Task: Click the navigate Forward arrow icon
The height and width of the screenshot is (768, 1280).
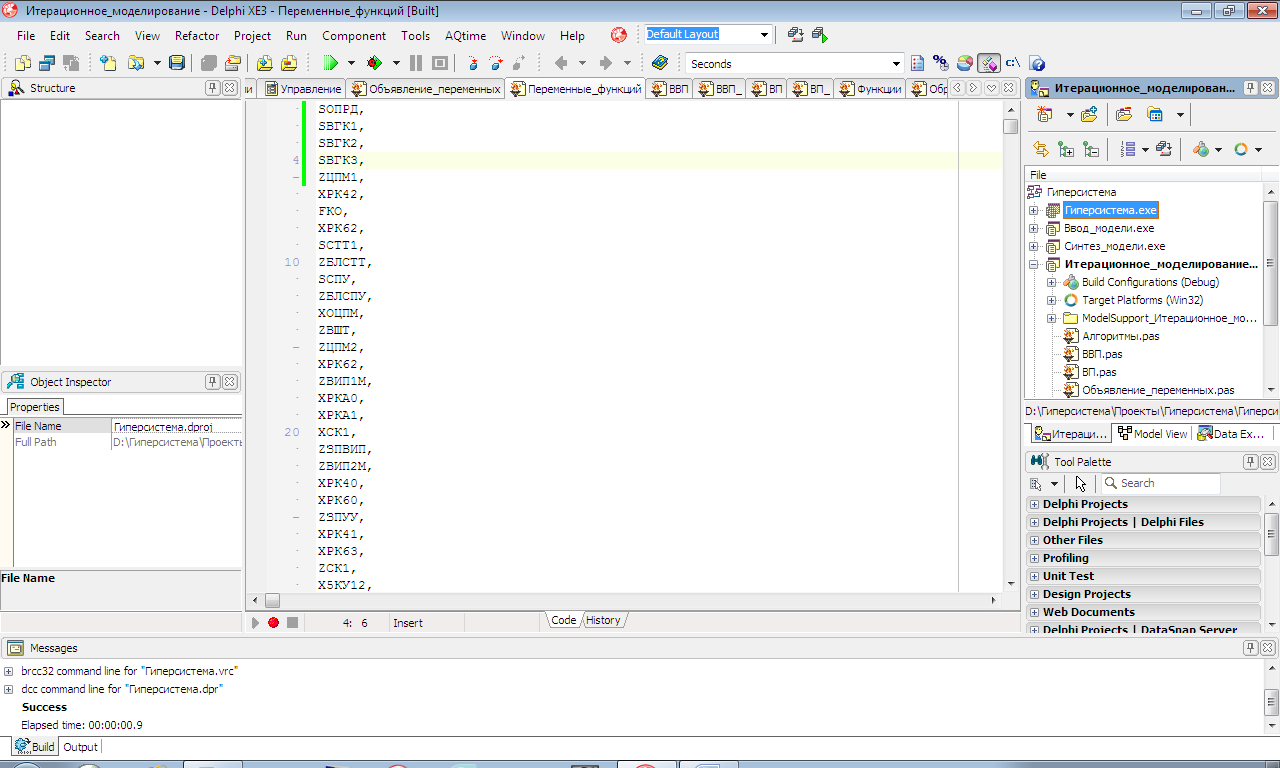Action: (x=605, y=63)
